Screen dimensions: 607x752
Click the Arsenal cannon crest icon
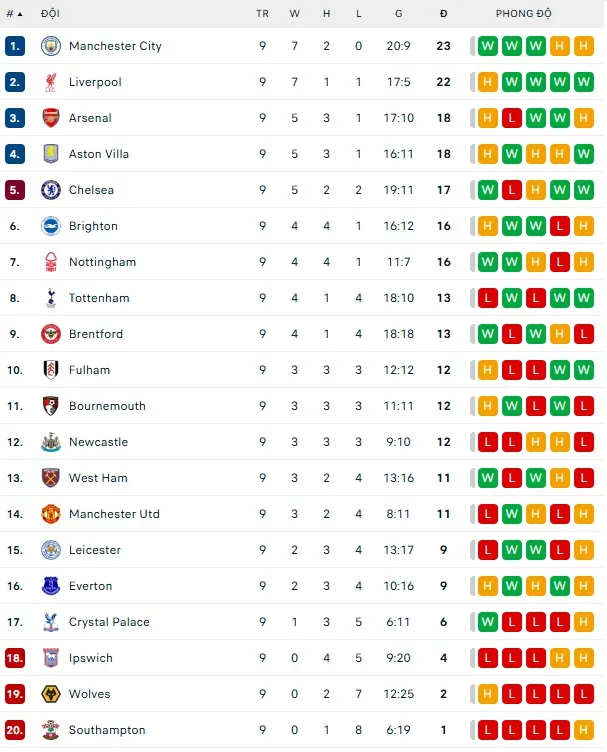(51, 118)
